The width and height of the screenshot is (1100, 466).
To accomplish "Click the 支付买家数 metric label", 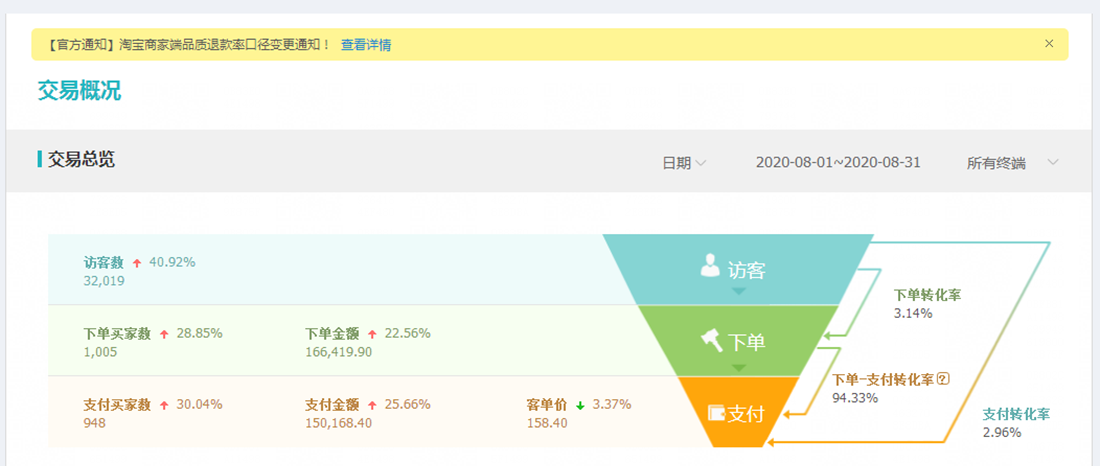I will tap(117, 405).
